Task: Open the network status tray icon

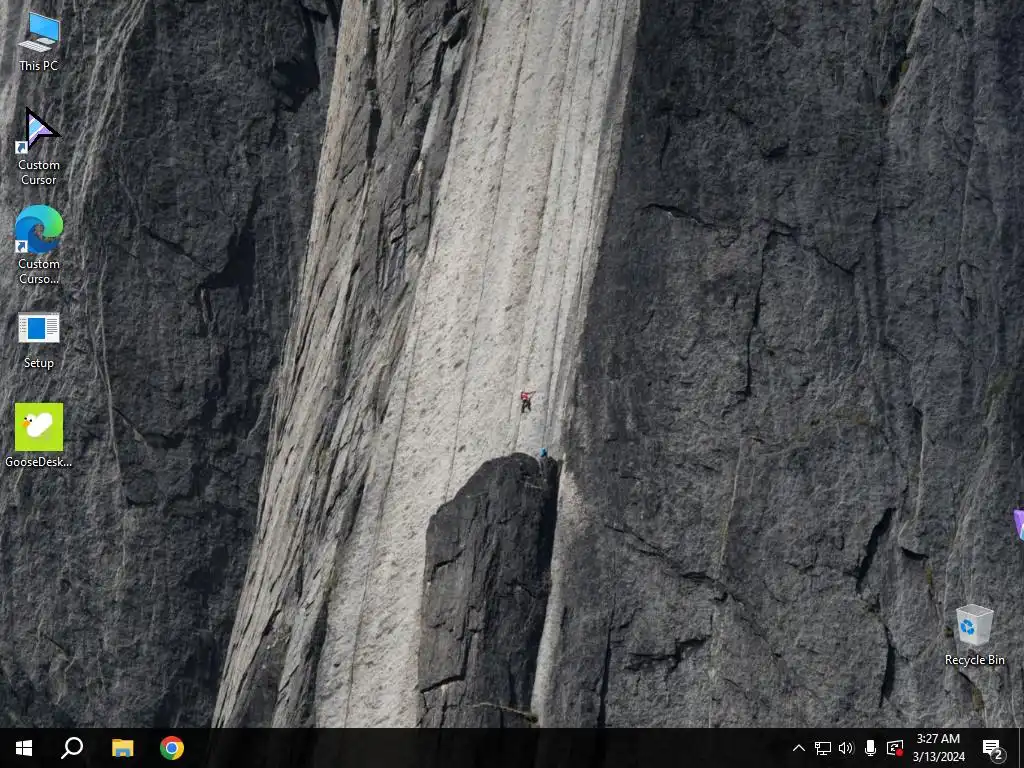Action: pyautogui.click(x=823, y=748)
